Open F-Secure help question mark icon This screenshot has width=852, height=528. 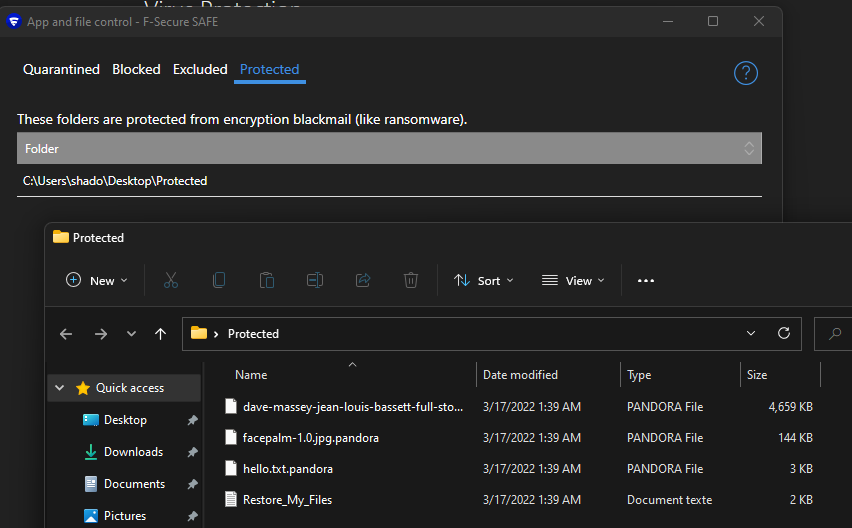click(x=746, y=73)
